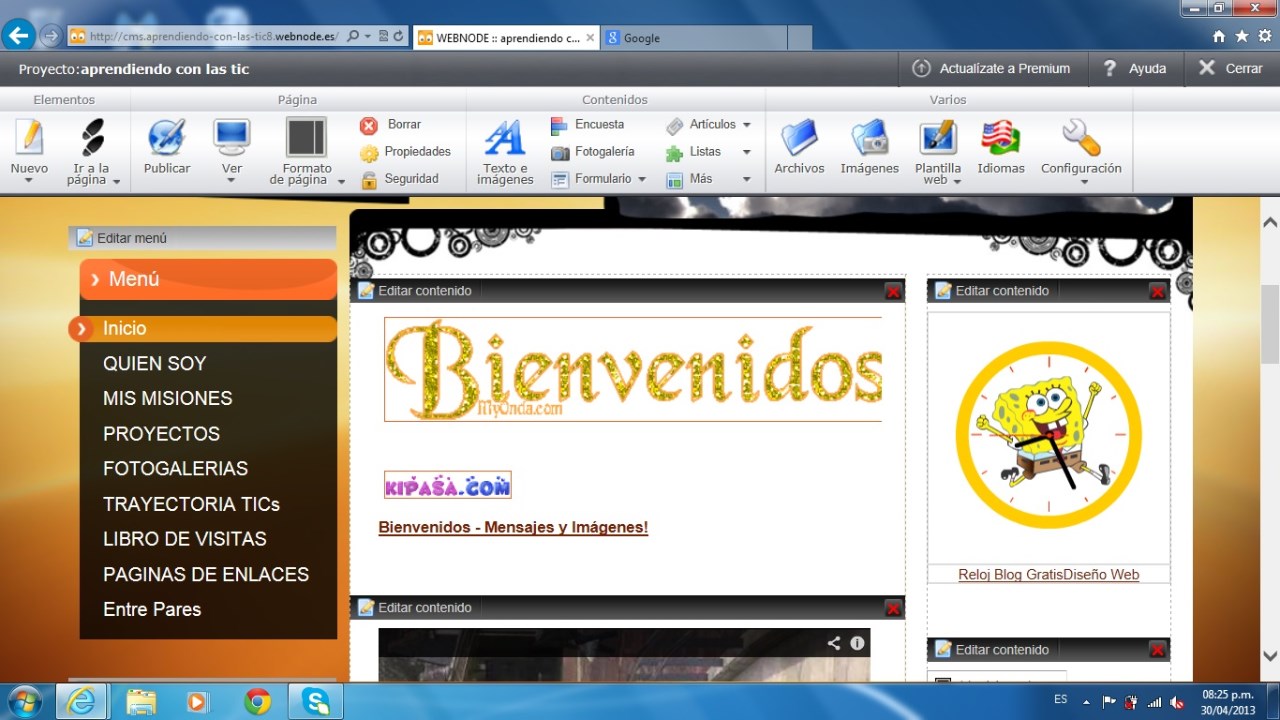The height and width of the screenshot is (720, 1280).
Task: Open the Archivos folder icon
Action: pos(799,137)
